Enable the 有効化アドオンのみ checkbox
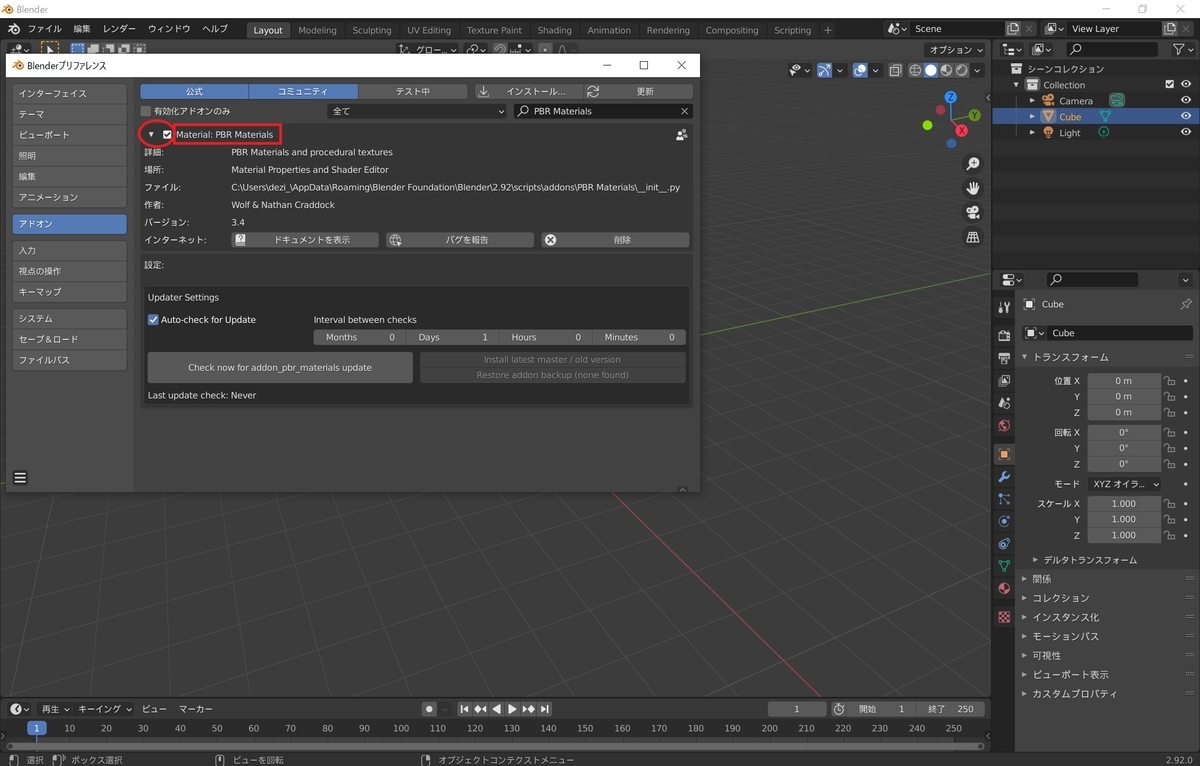 pos(146,111)
